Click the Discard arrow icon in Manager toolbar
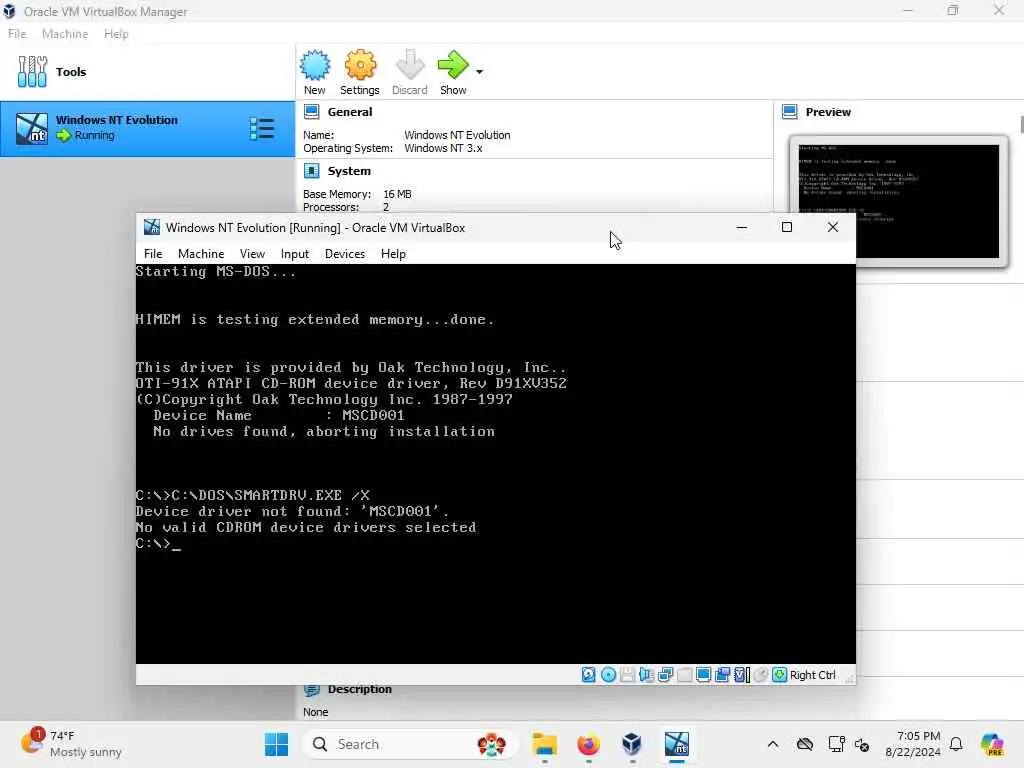This screenshot has width=1024, height=768. click(409, 65)
